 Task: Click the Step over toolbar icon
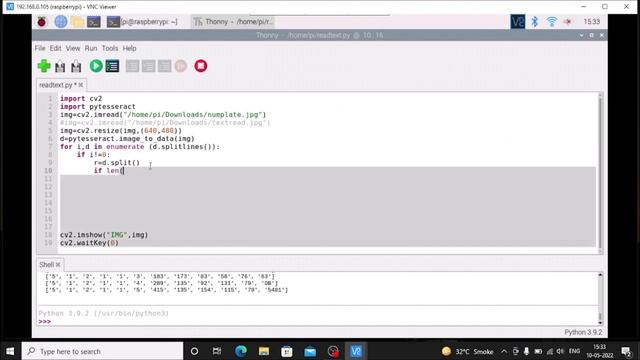(x=132, y=66)
